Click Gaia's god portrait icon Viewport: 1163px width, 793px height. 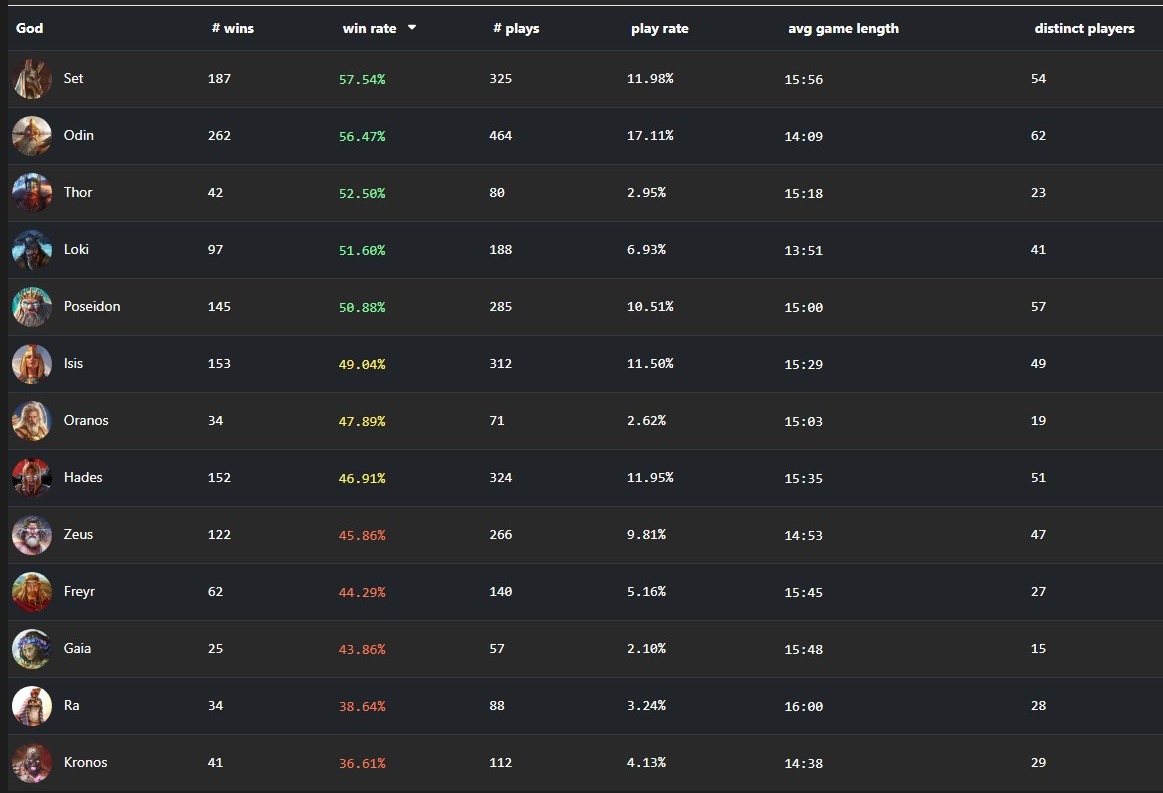click(32, 649)
